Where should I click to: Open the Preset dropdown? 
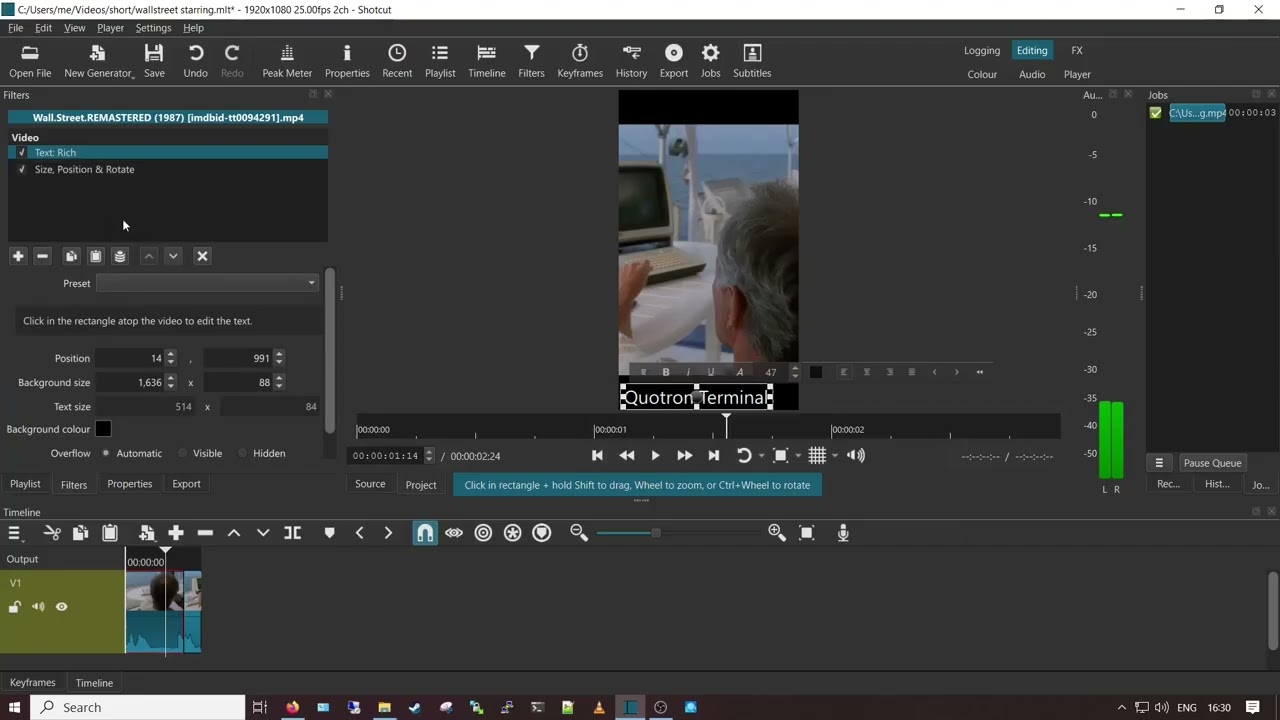click(207, 283)
